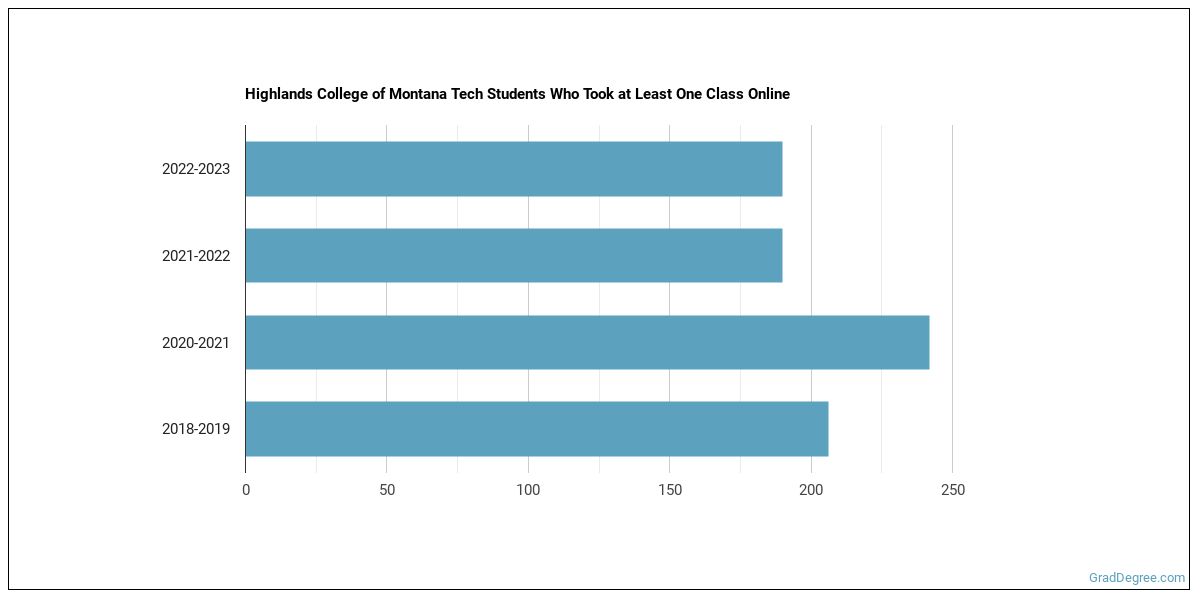Click the 2020-2021 axis label
This screenshot has height=600, width=1200.
point(196,343)
